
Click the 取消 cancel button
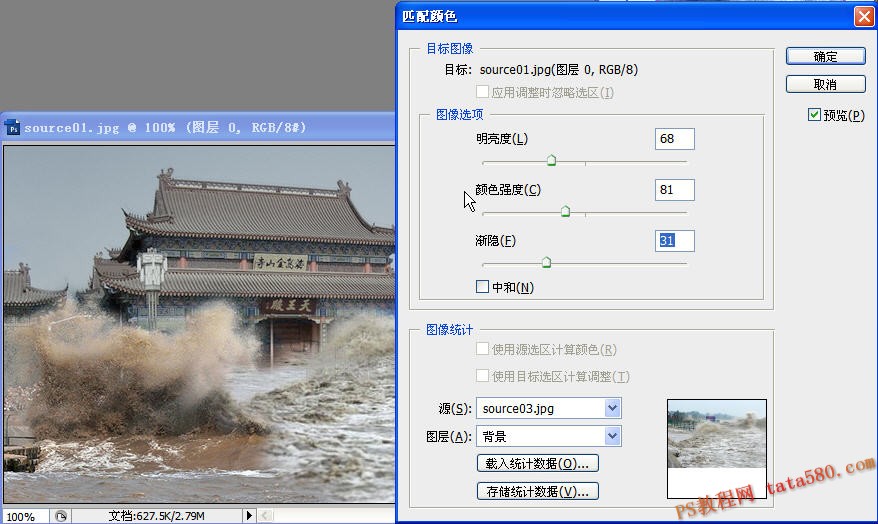825,85
